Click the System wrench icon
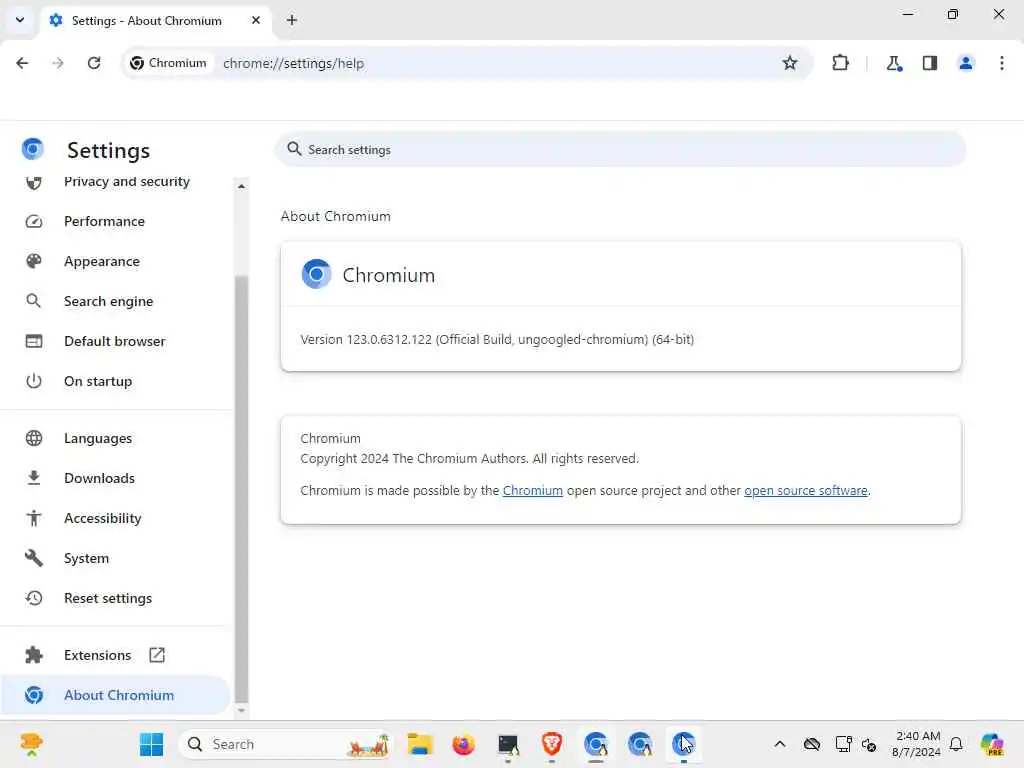The height and width of the screenshot is (768, 1024). (x=34, y=558)
